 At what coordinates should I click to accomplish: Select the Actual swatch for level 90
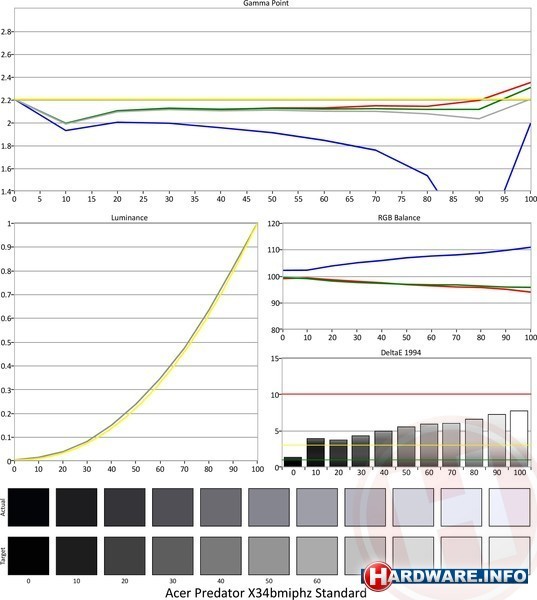pos(461,507)
